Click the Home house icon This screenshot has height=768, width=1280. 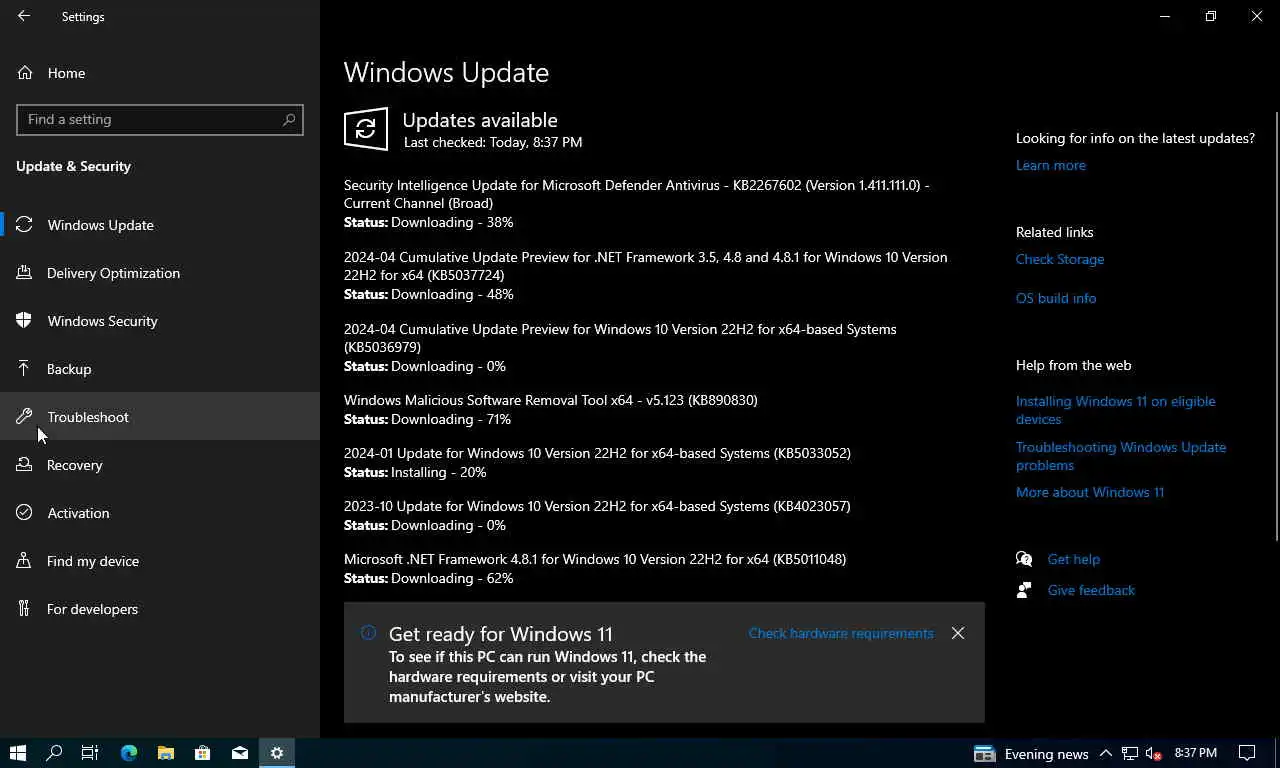24,73
